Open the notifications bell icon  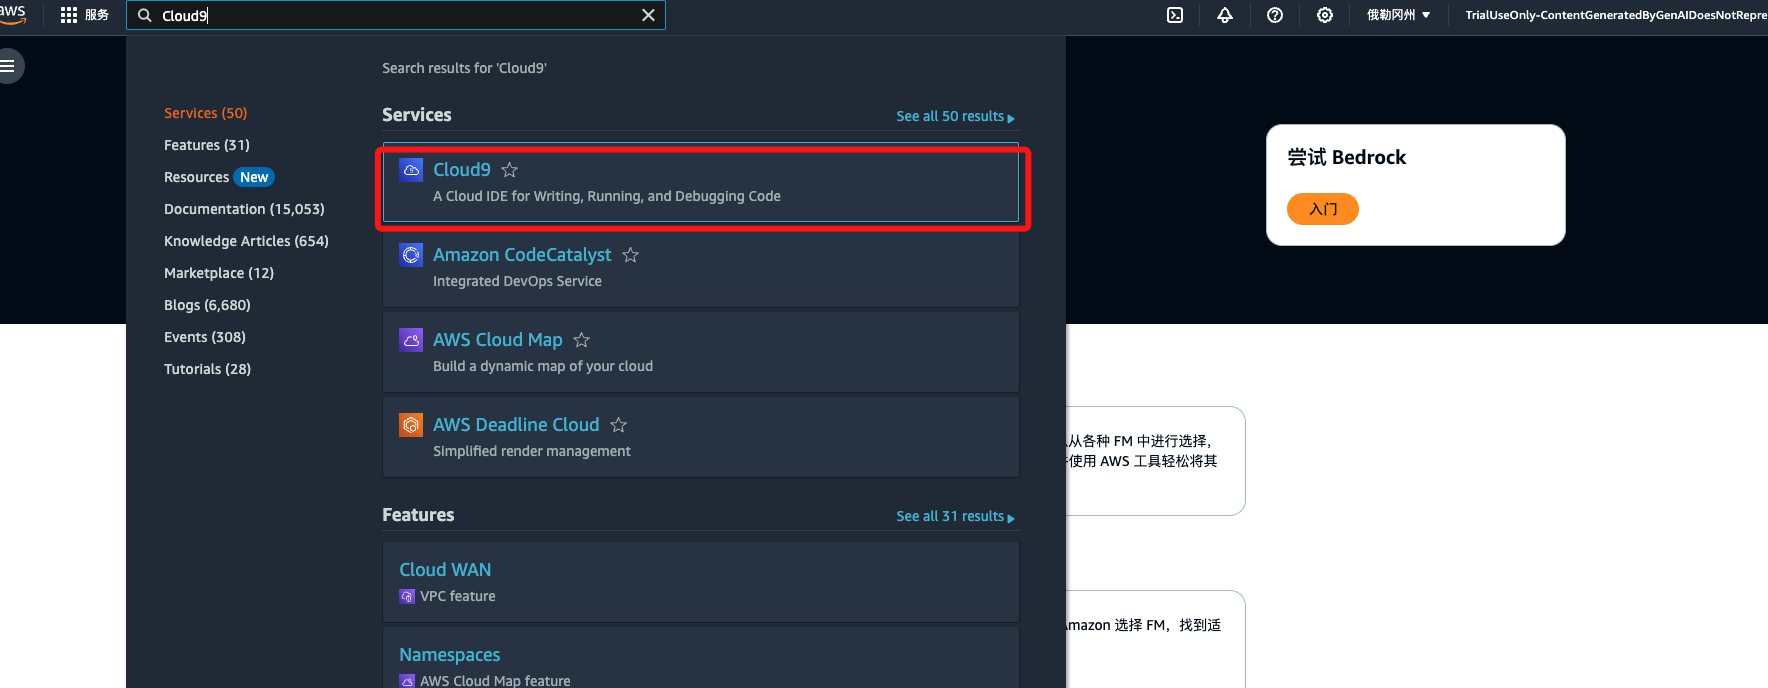coord(1225,15)
